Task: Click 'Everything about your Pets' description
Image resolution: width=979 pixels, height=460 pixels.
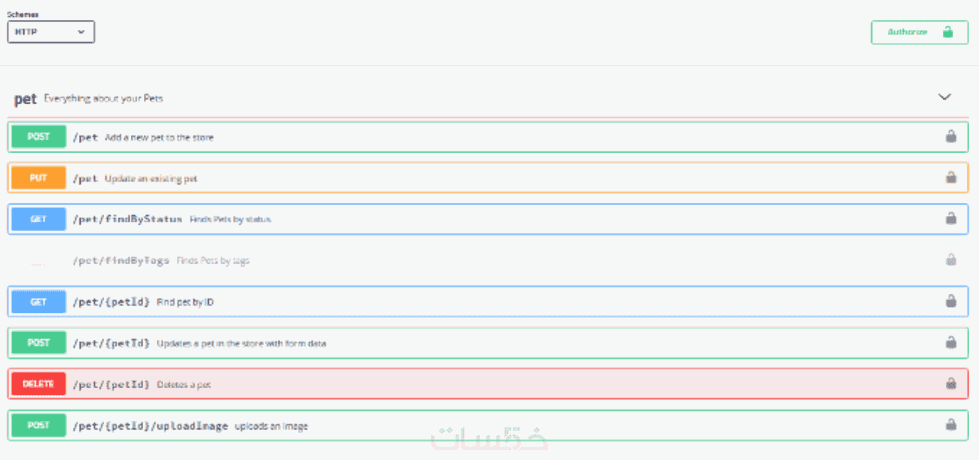Action: (x=104, y=98)
